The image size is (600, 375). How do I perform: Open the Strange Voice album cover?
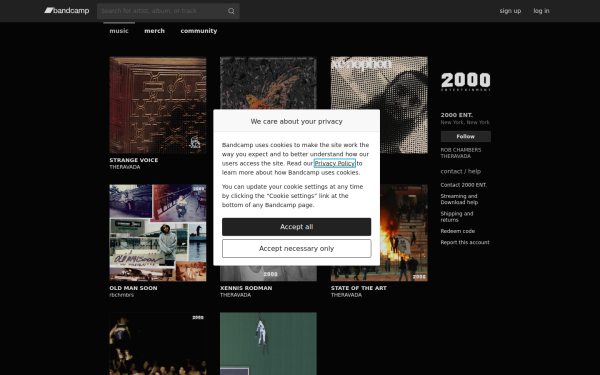(x=158, y=105)
